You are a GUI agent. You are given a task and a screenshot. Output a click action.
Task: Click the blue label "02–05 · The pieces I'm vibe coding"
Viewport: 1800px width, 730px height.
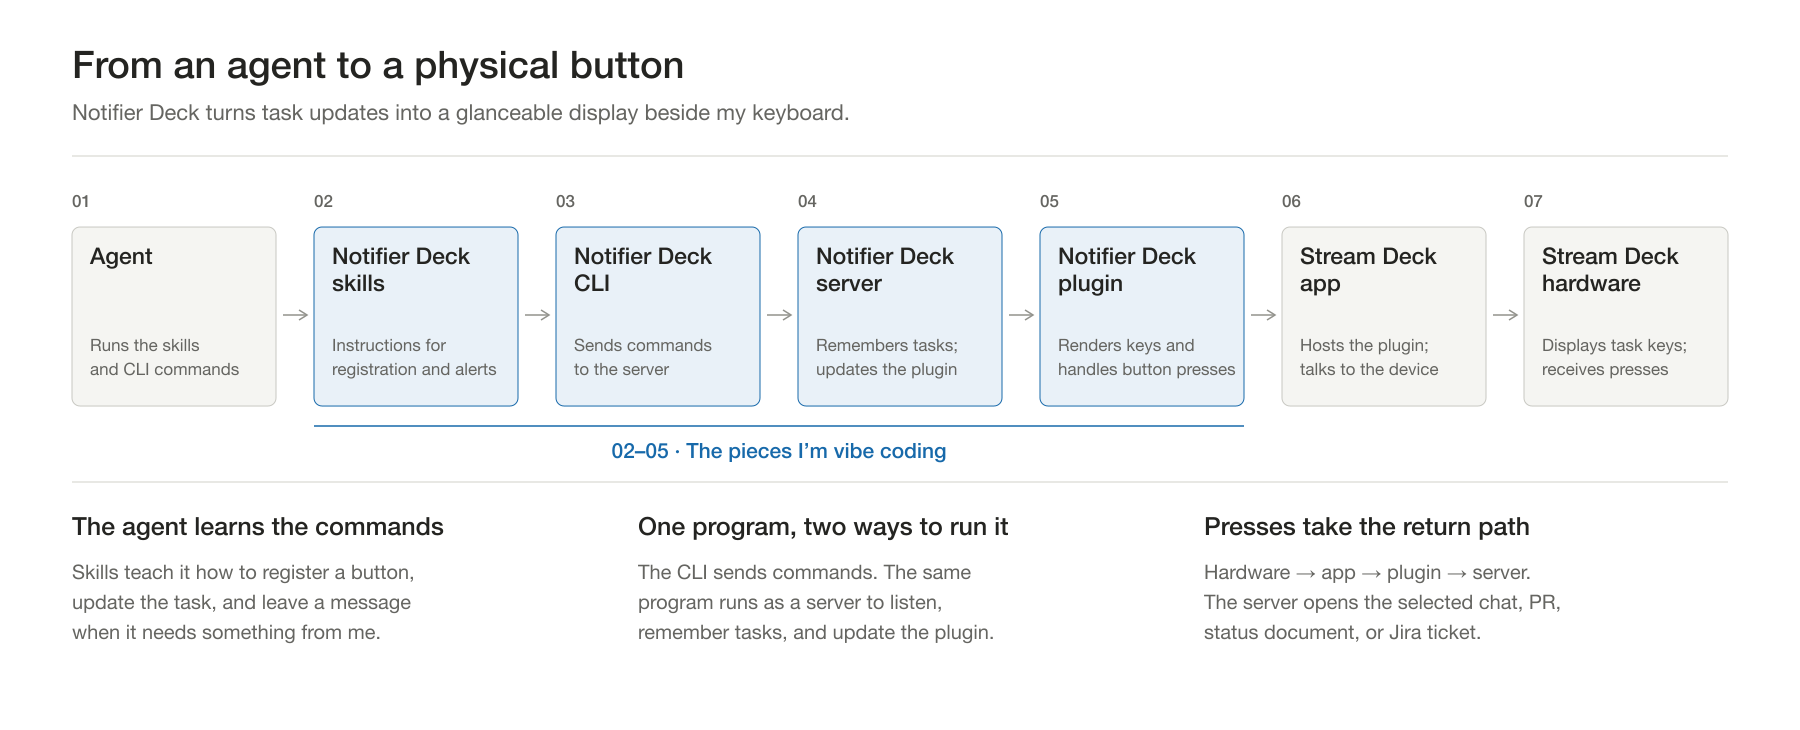pyautogui.click(x=779, y=451)
